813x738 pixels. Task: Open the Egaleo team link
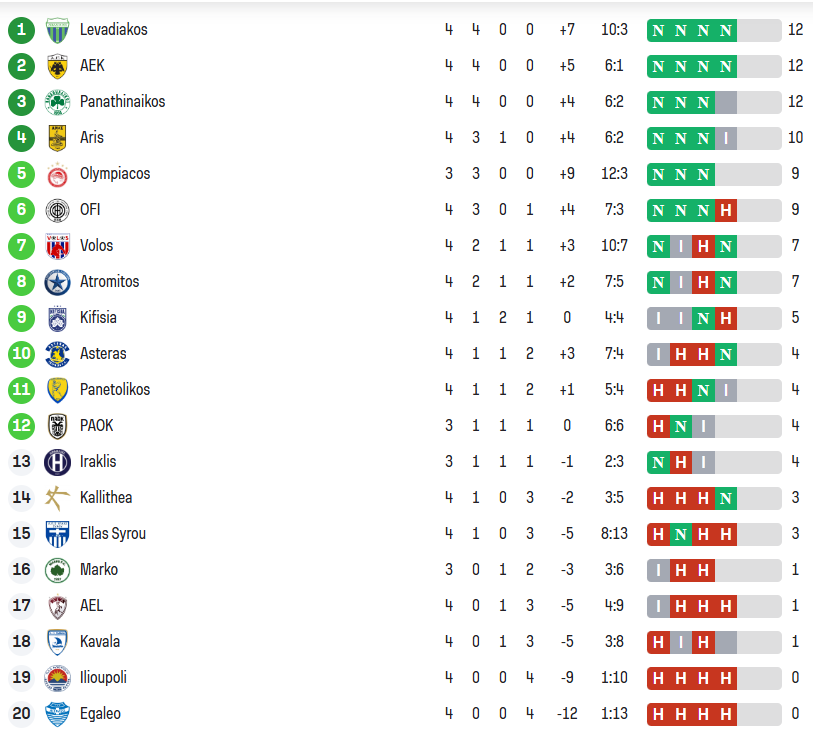(x=100, y=714)
